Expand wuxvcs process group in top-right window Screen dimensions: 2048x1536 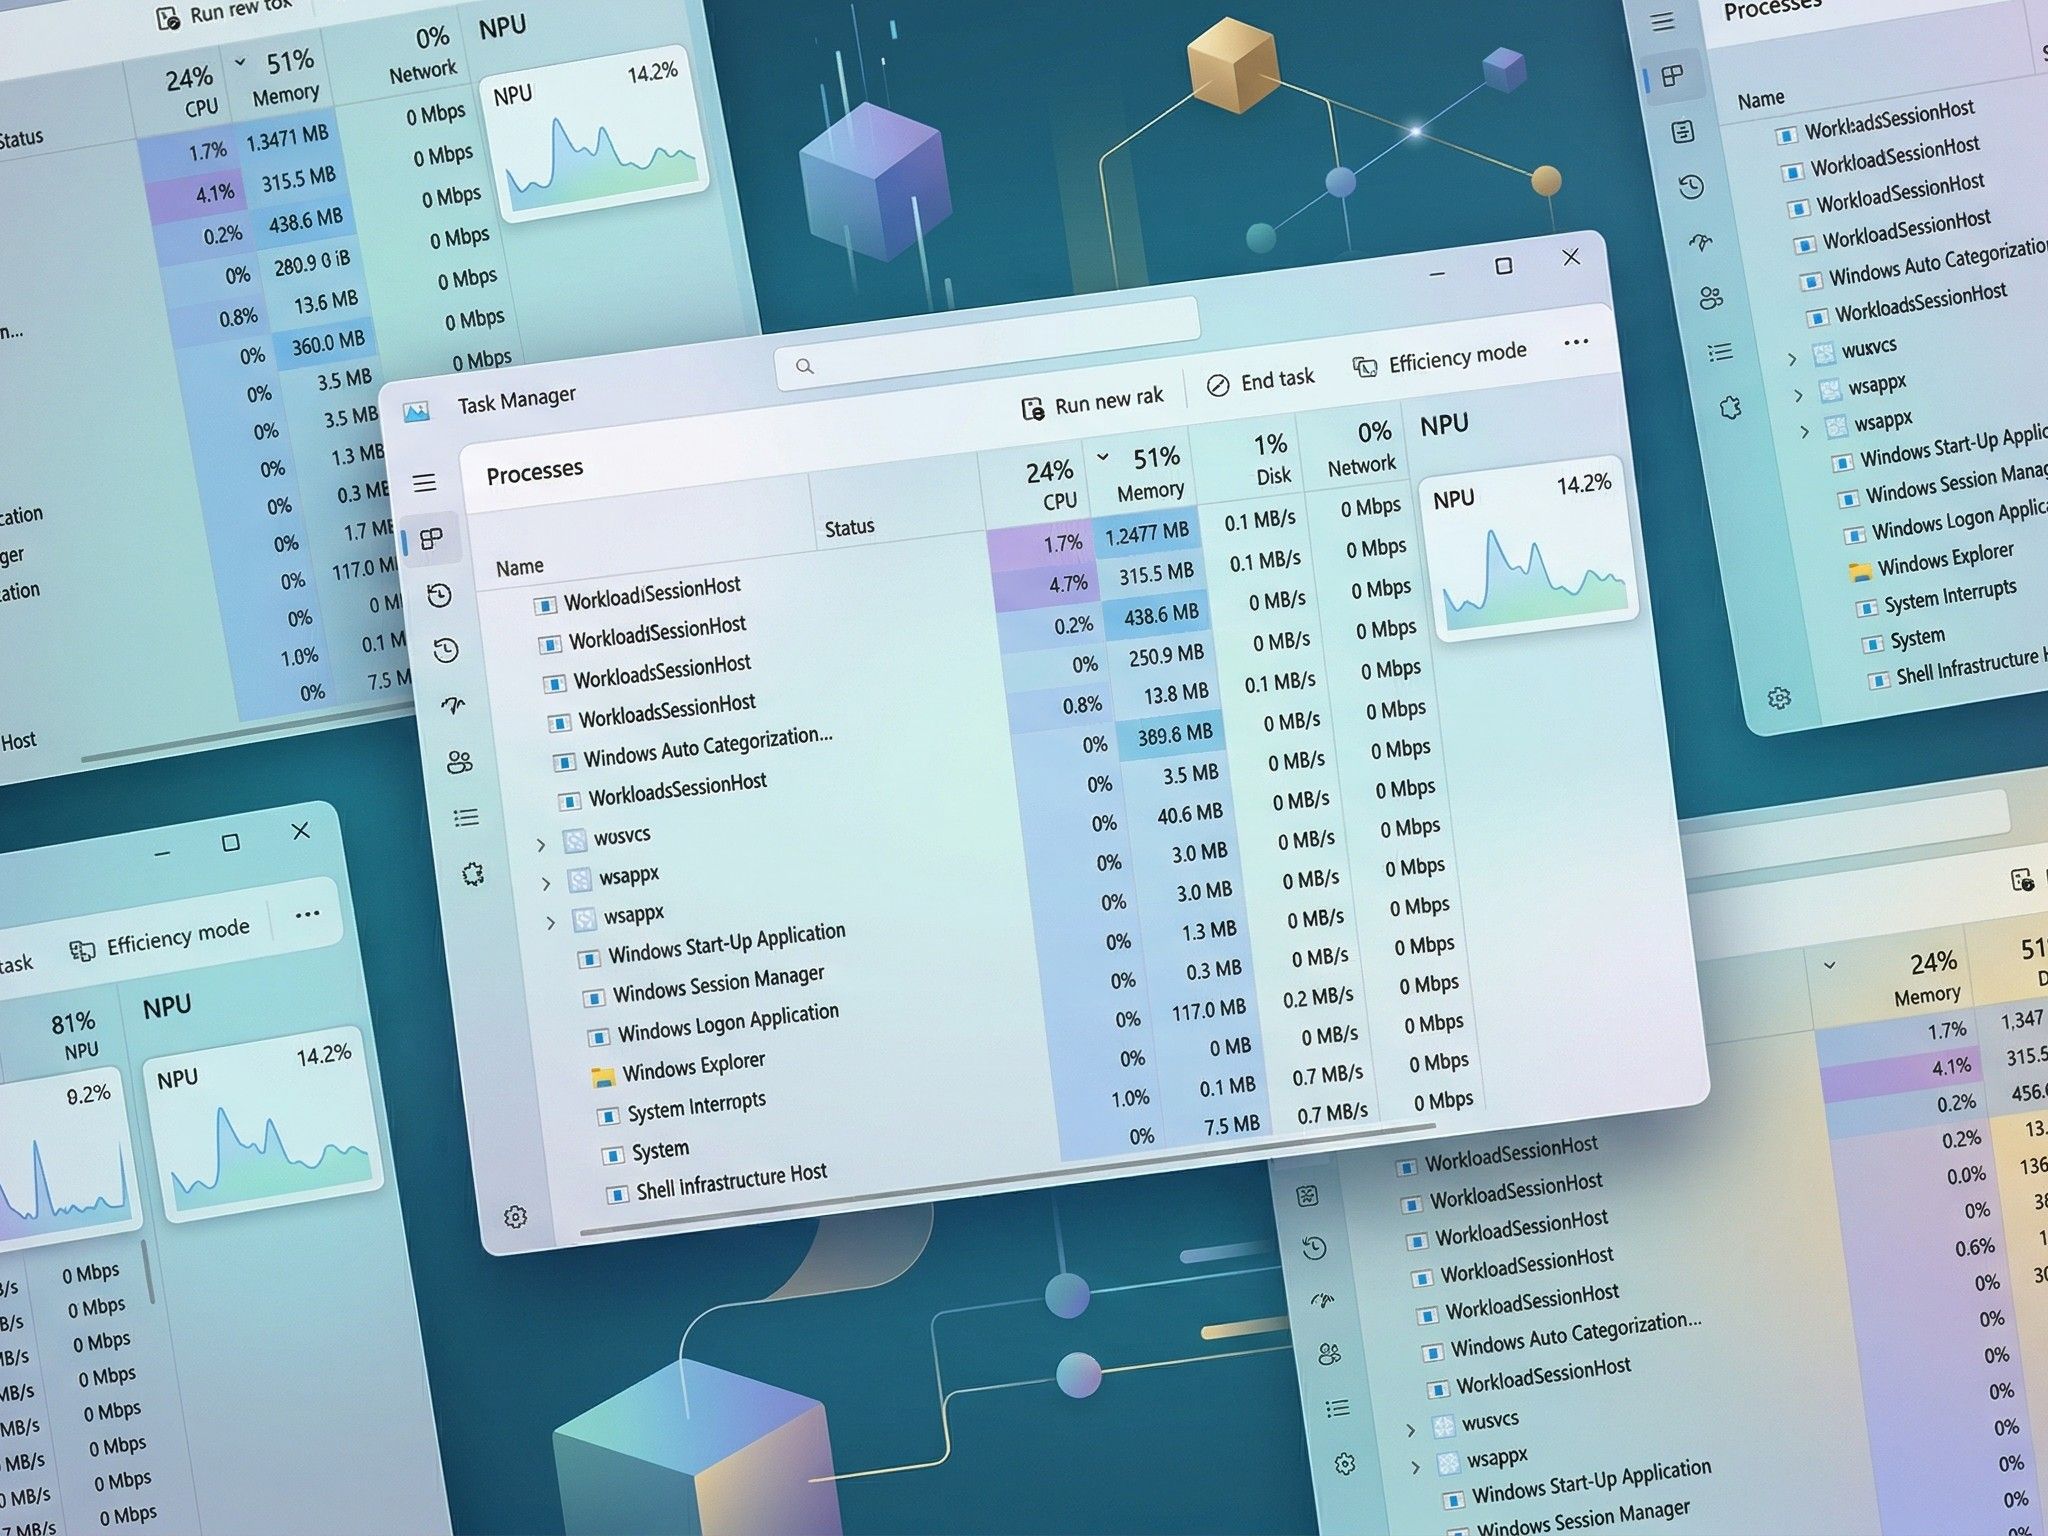click(1792, 358)
